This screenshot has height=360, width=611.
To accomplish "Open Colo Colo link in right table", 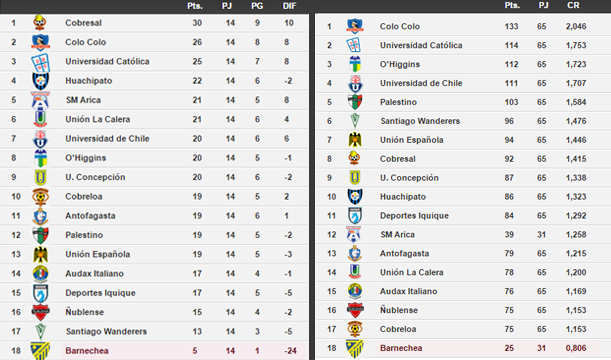I will (400, 26).
